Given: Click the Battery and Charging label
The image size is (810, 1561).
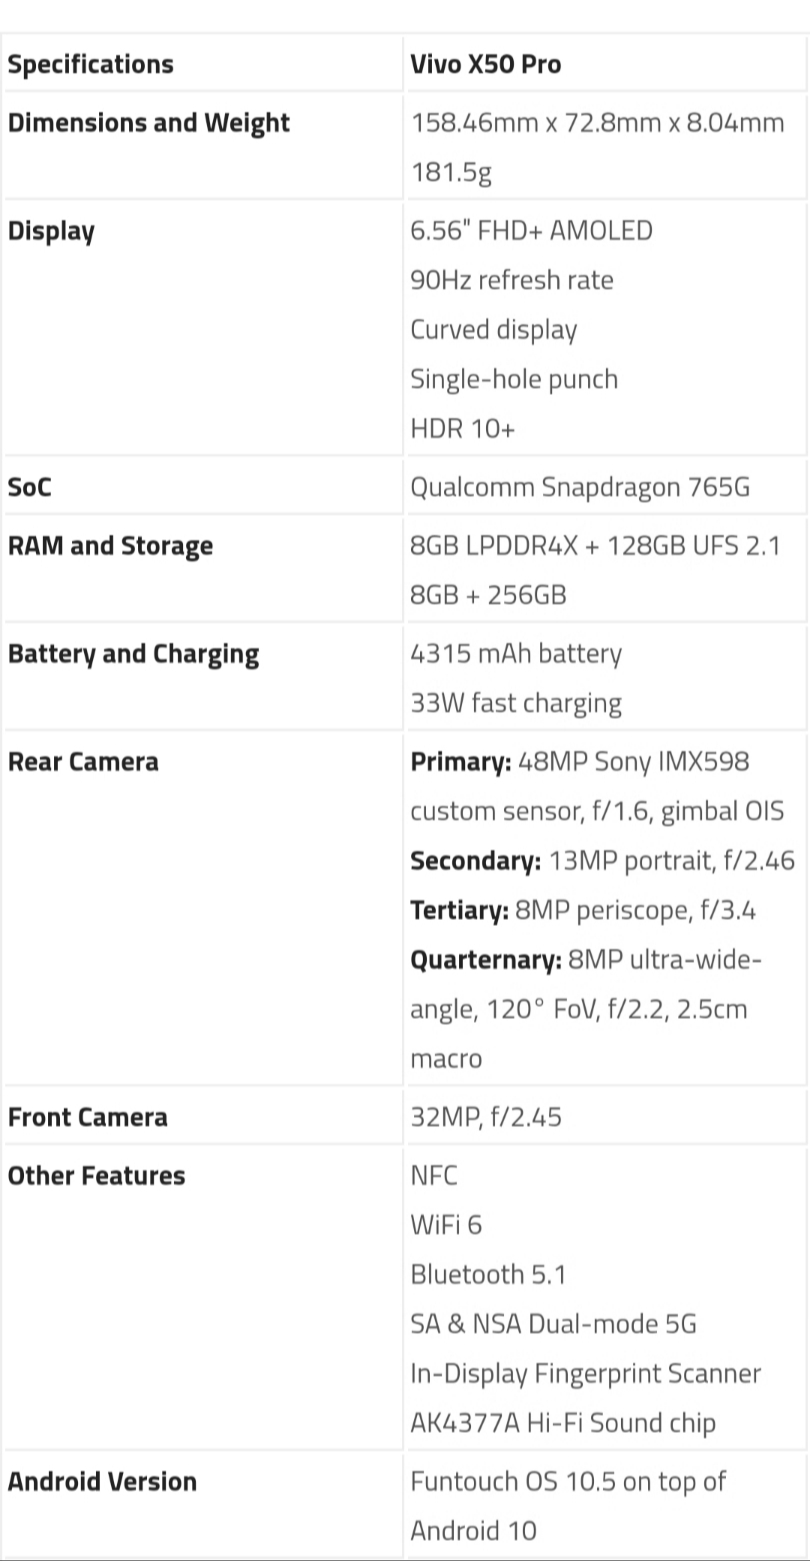Looking at the screenshot, I should 133,654.
